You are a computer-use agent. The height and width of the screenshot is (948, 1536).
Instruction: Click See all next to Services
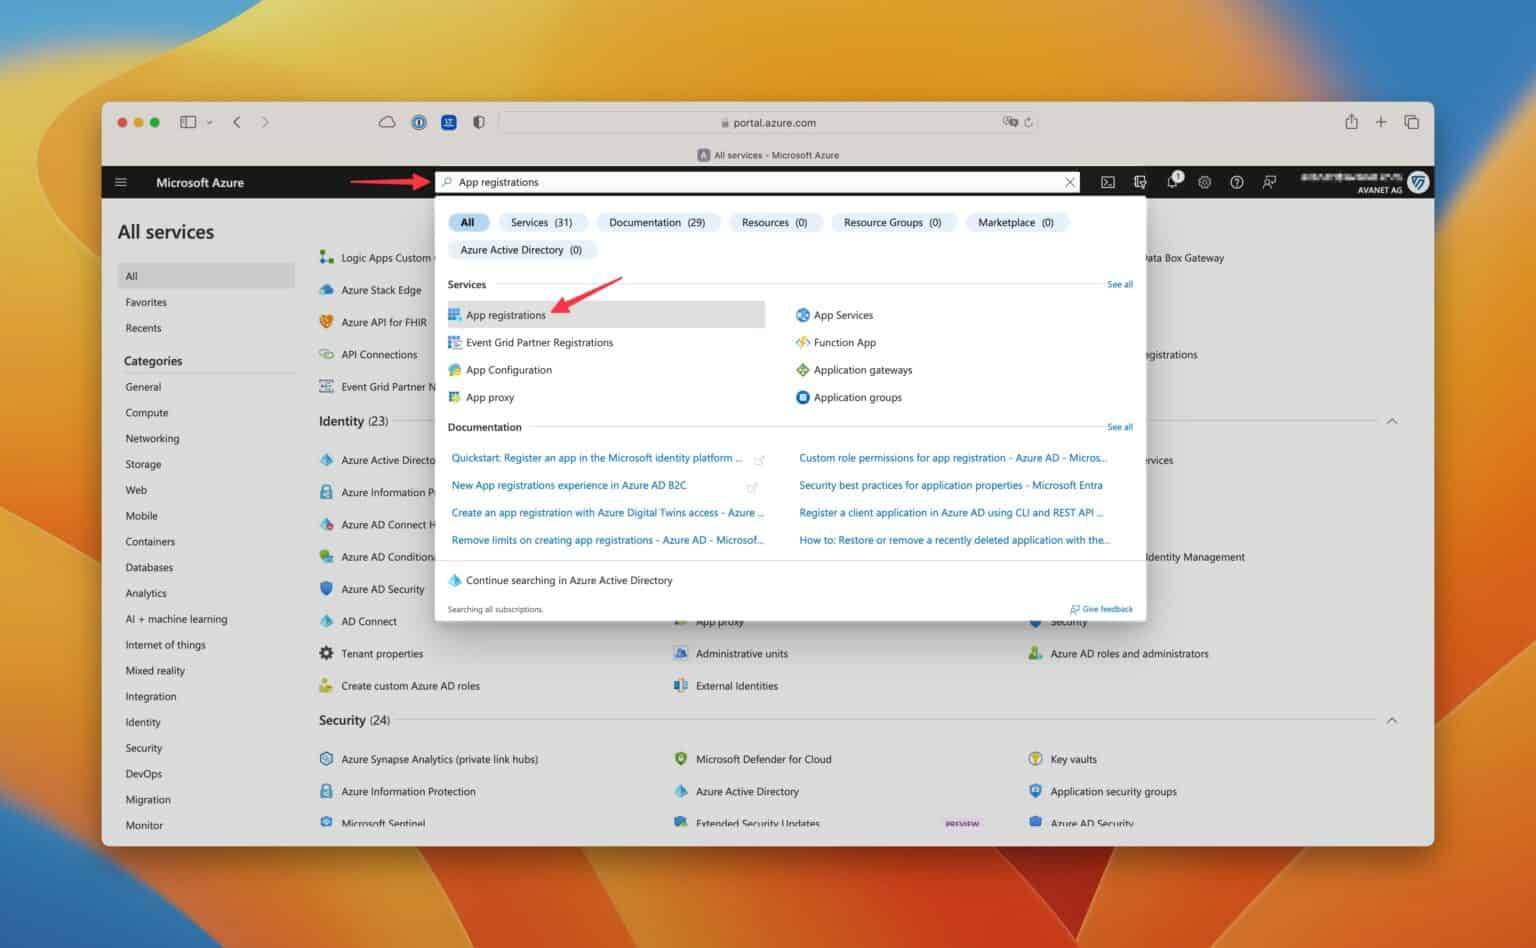(x=1119, y=284)
